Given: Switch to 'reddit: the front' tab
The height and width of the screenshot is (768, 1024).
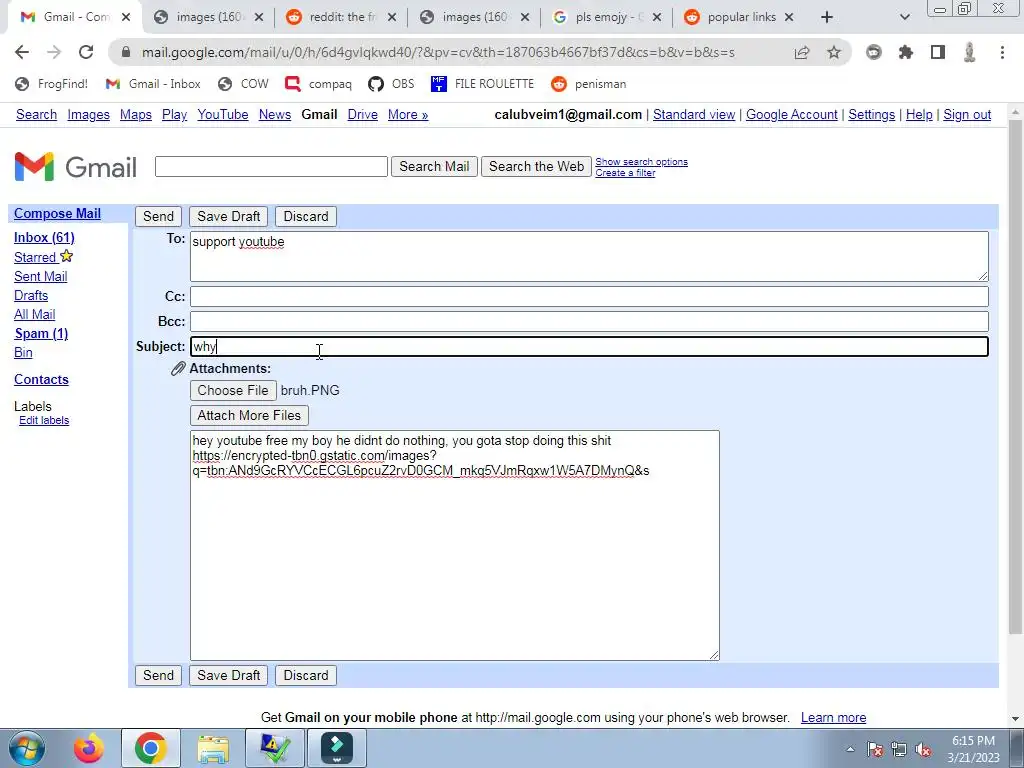Looking at the screenshot, I should coord(340,17).
